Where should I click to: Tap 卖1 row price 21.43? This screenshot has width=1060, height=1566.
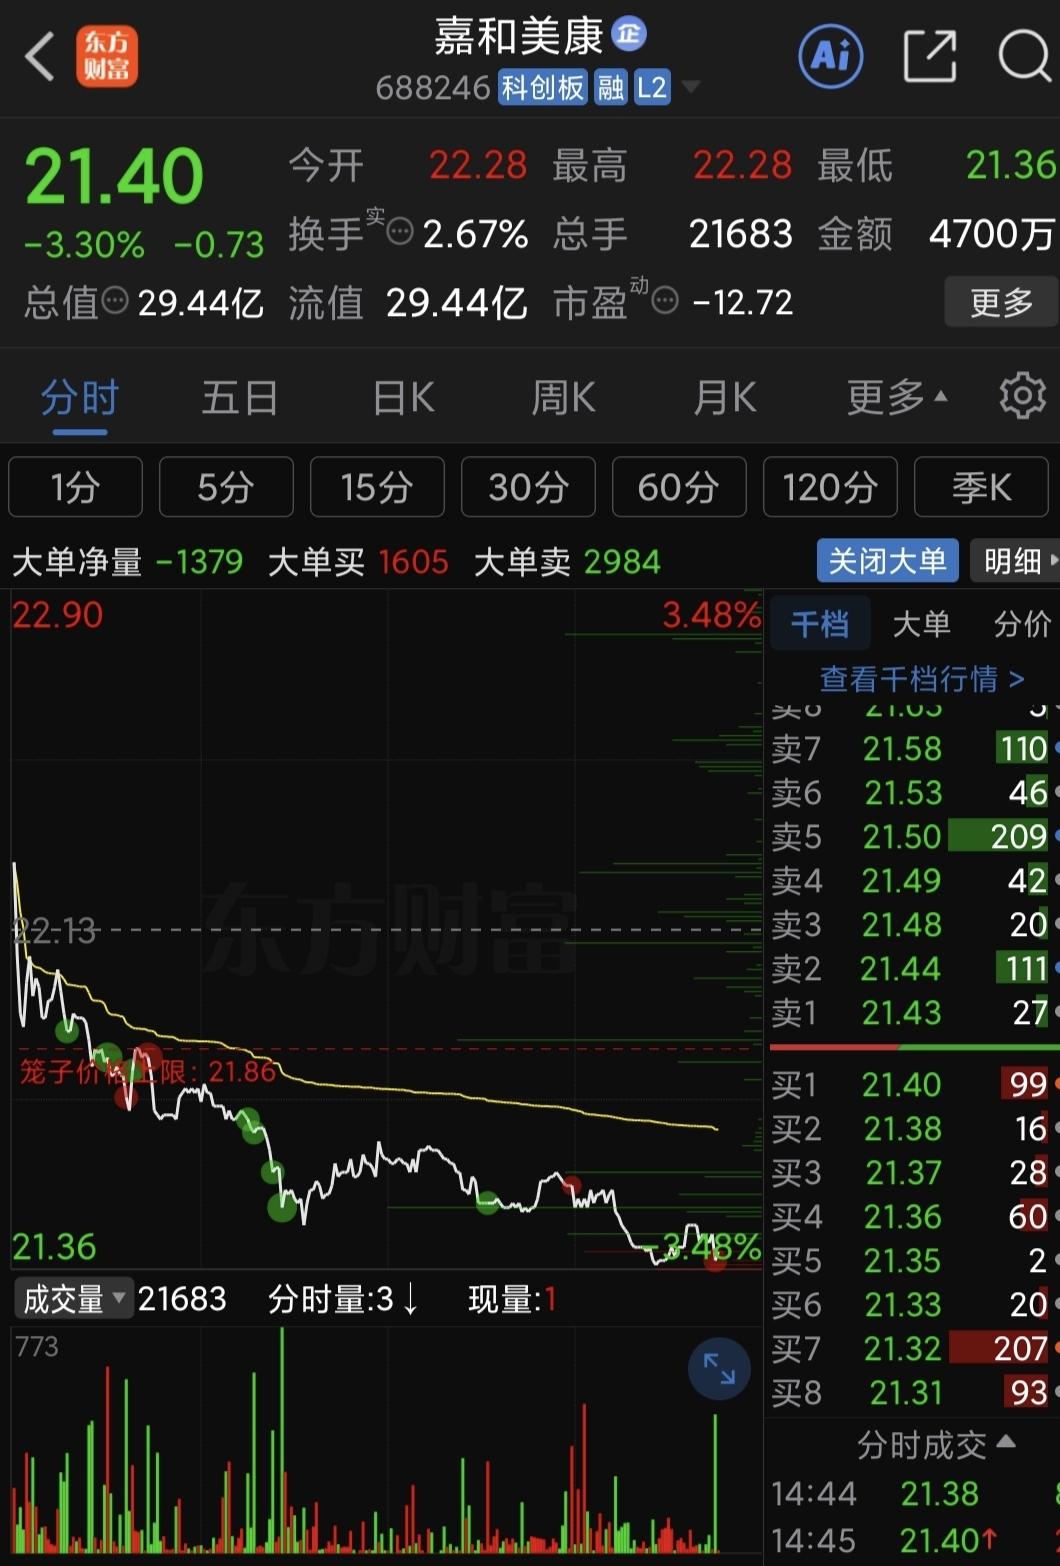[902, 1013]
